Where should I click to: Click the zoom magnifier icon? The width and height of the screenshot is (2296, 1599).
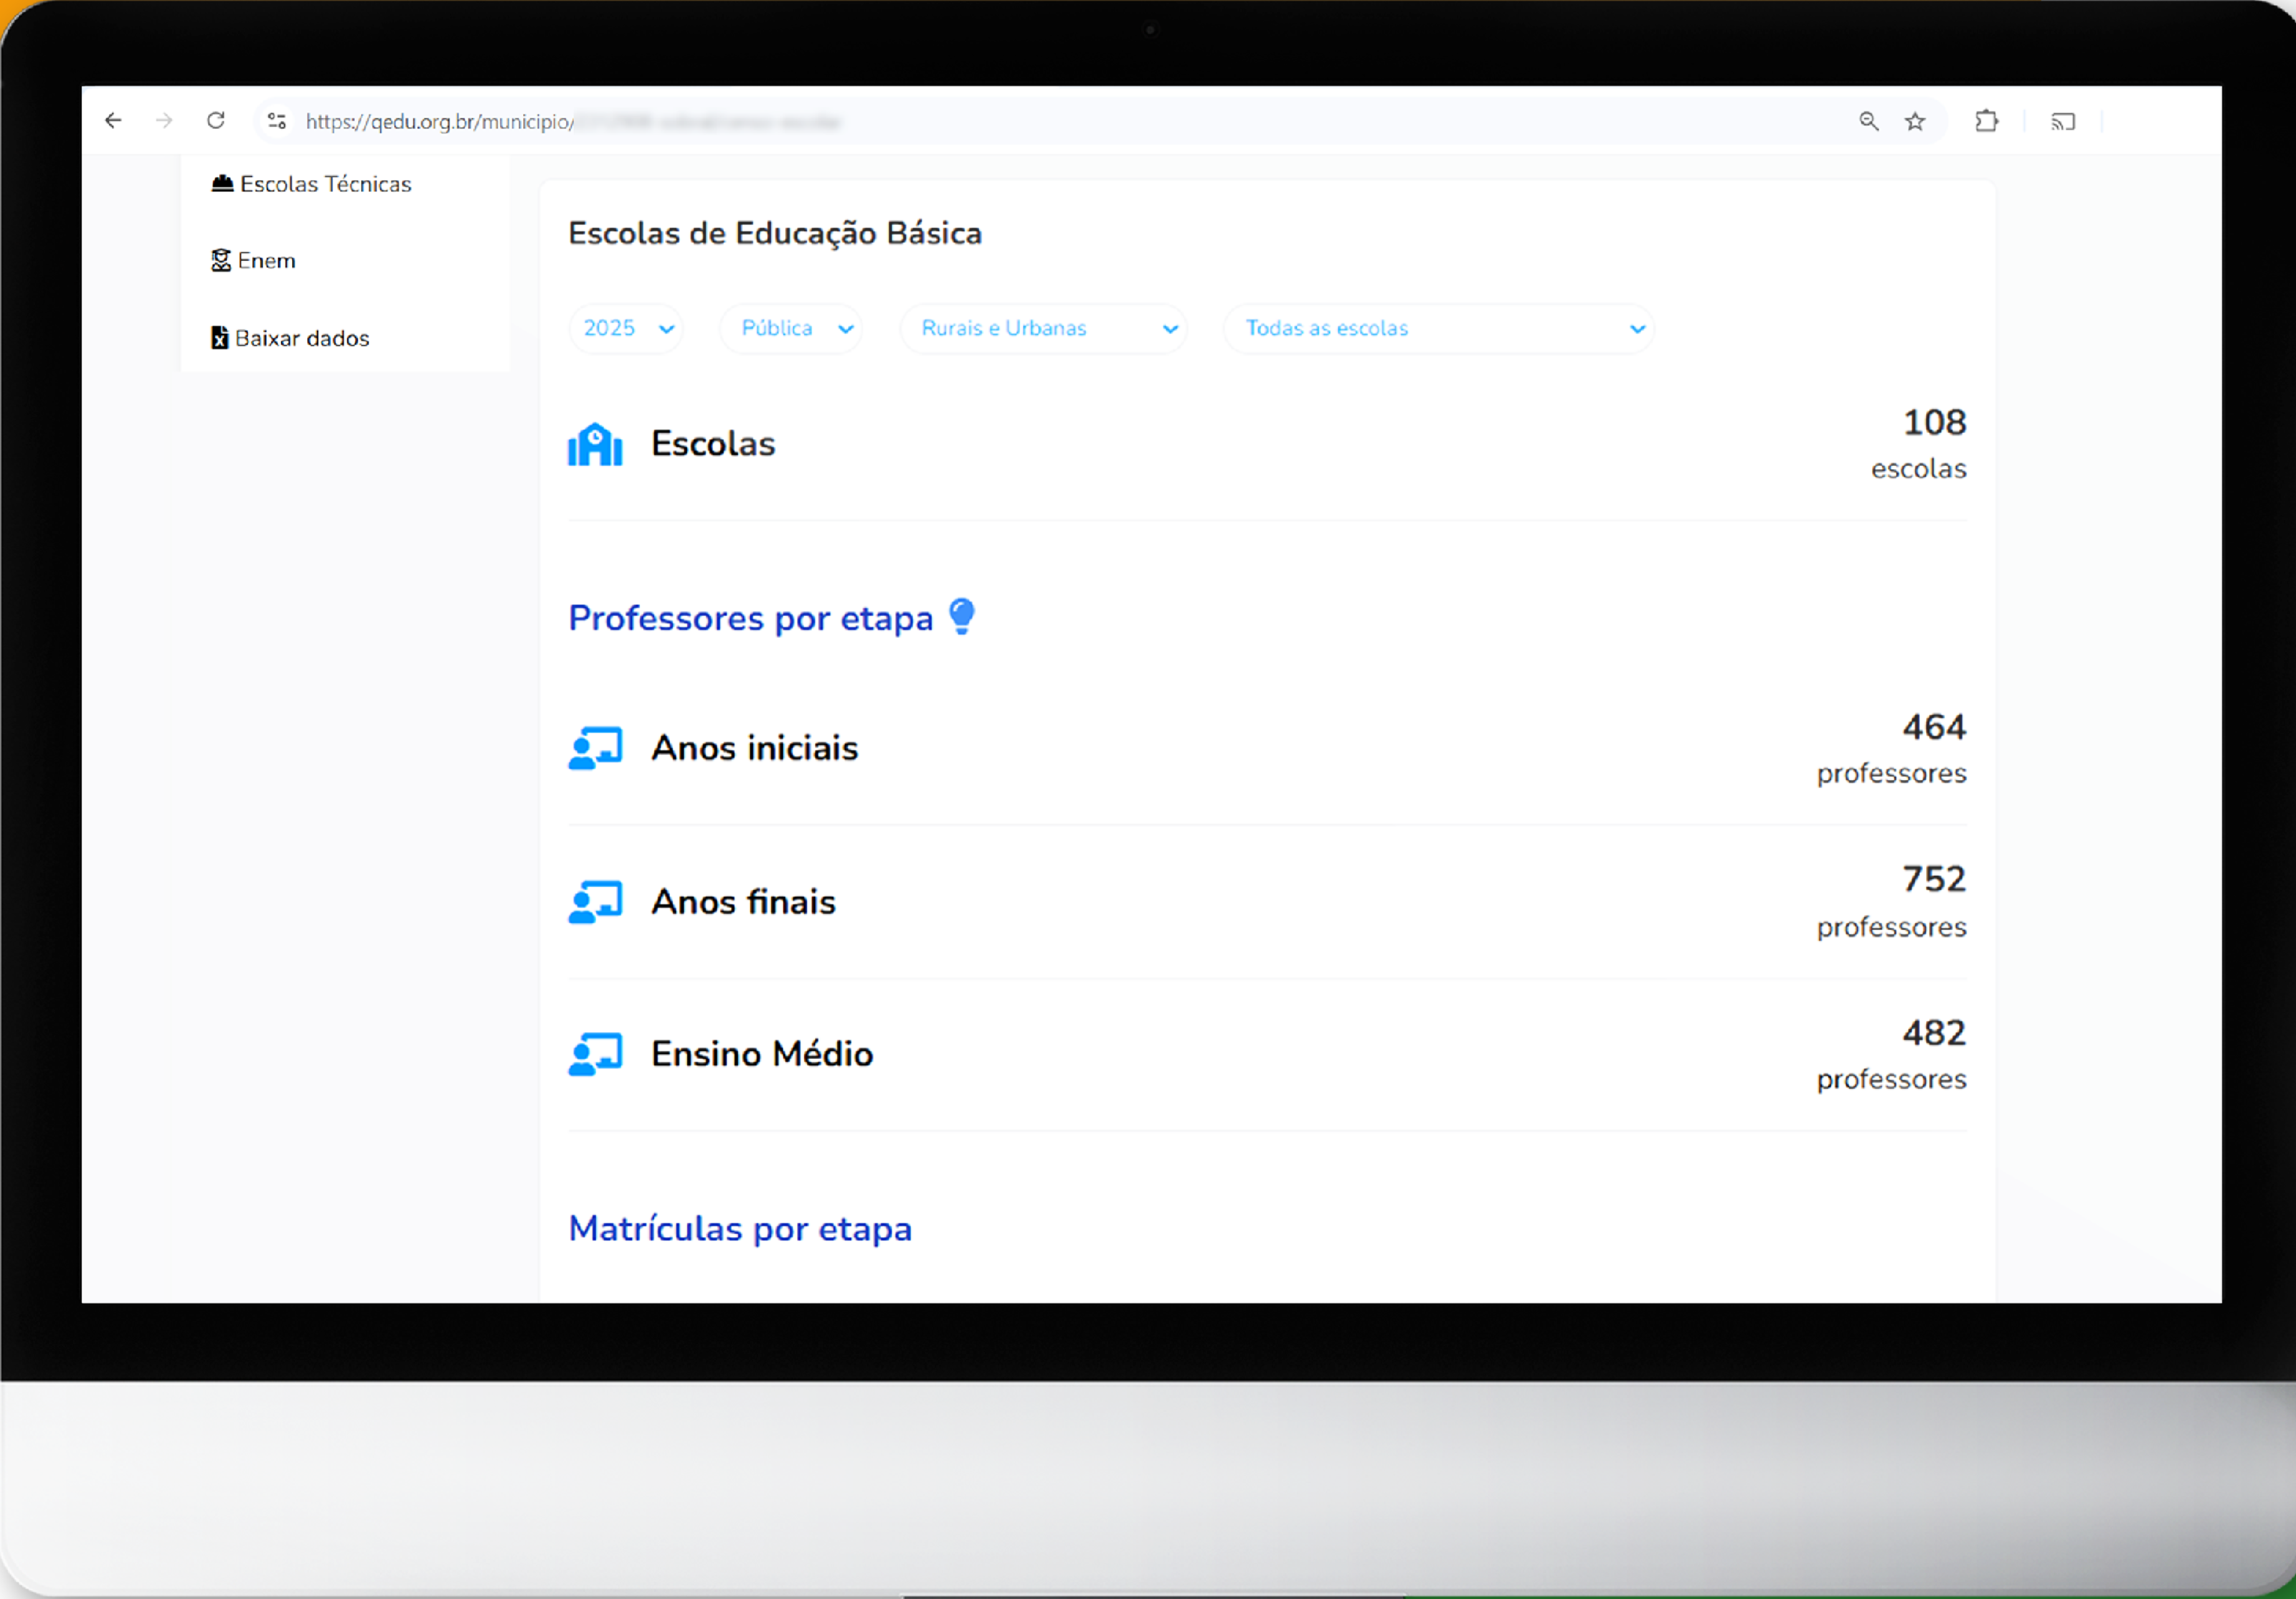click(x=1868, y=121)
